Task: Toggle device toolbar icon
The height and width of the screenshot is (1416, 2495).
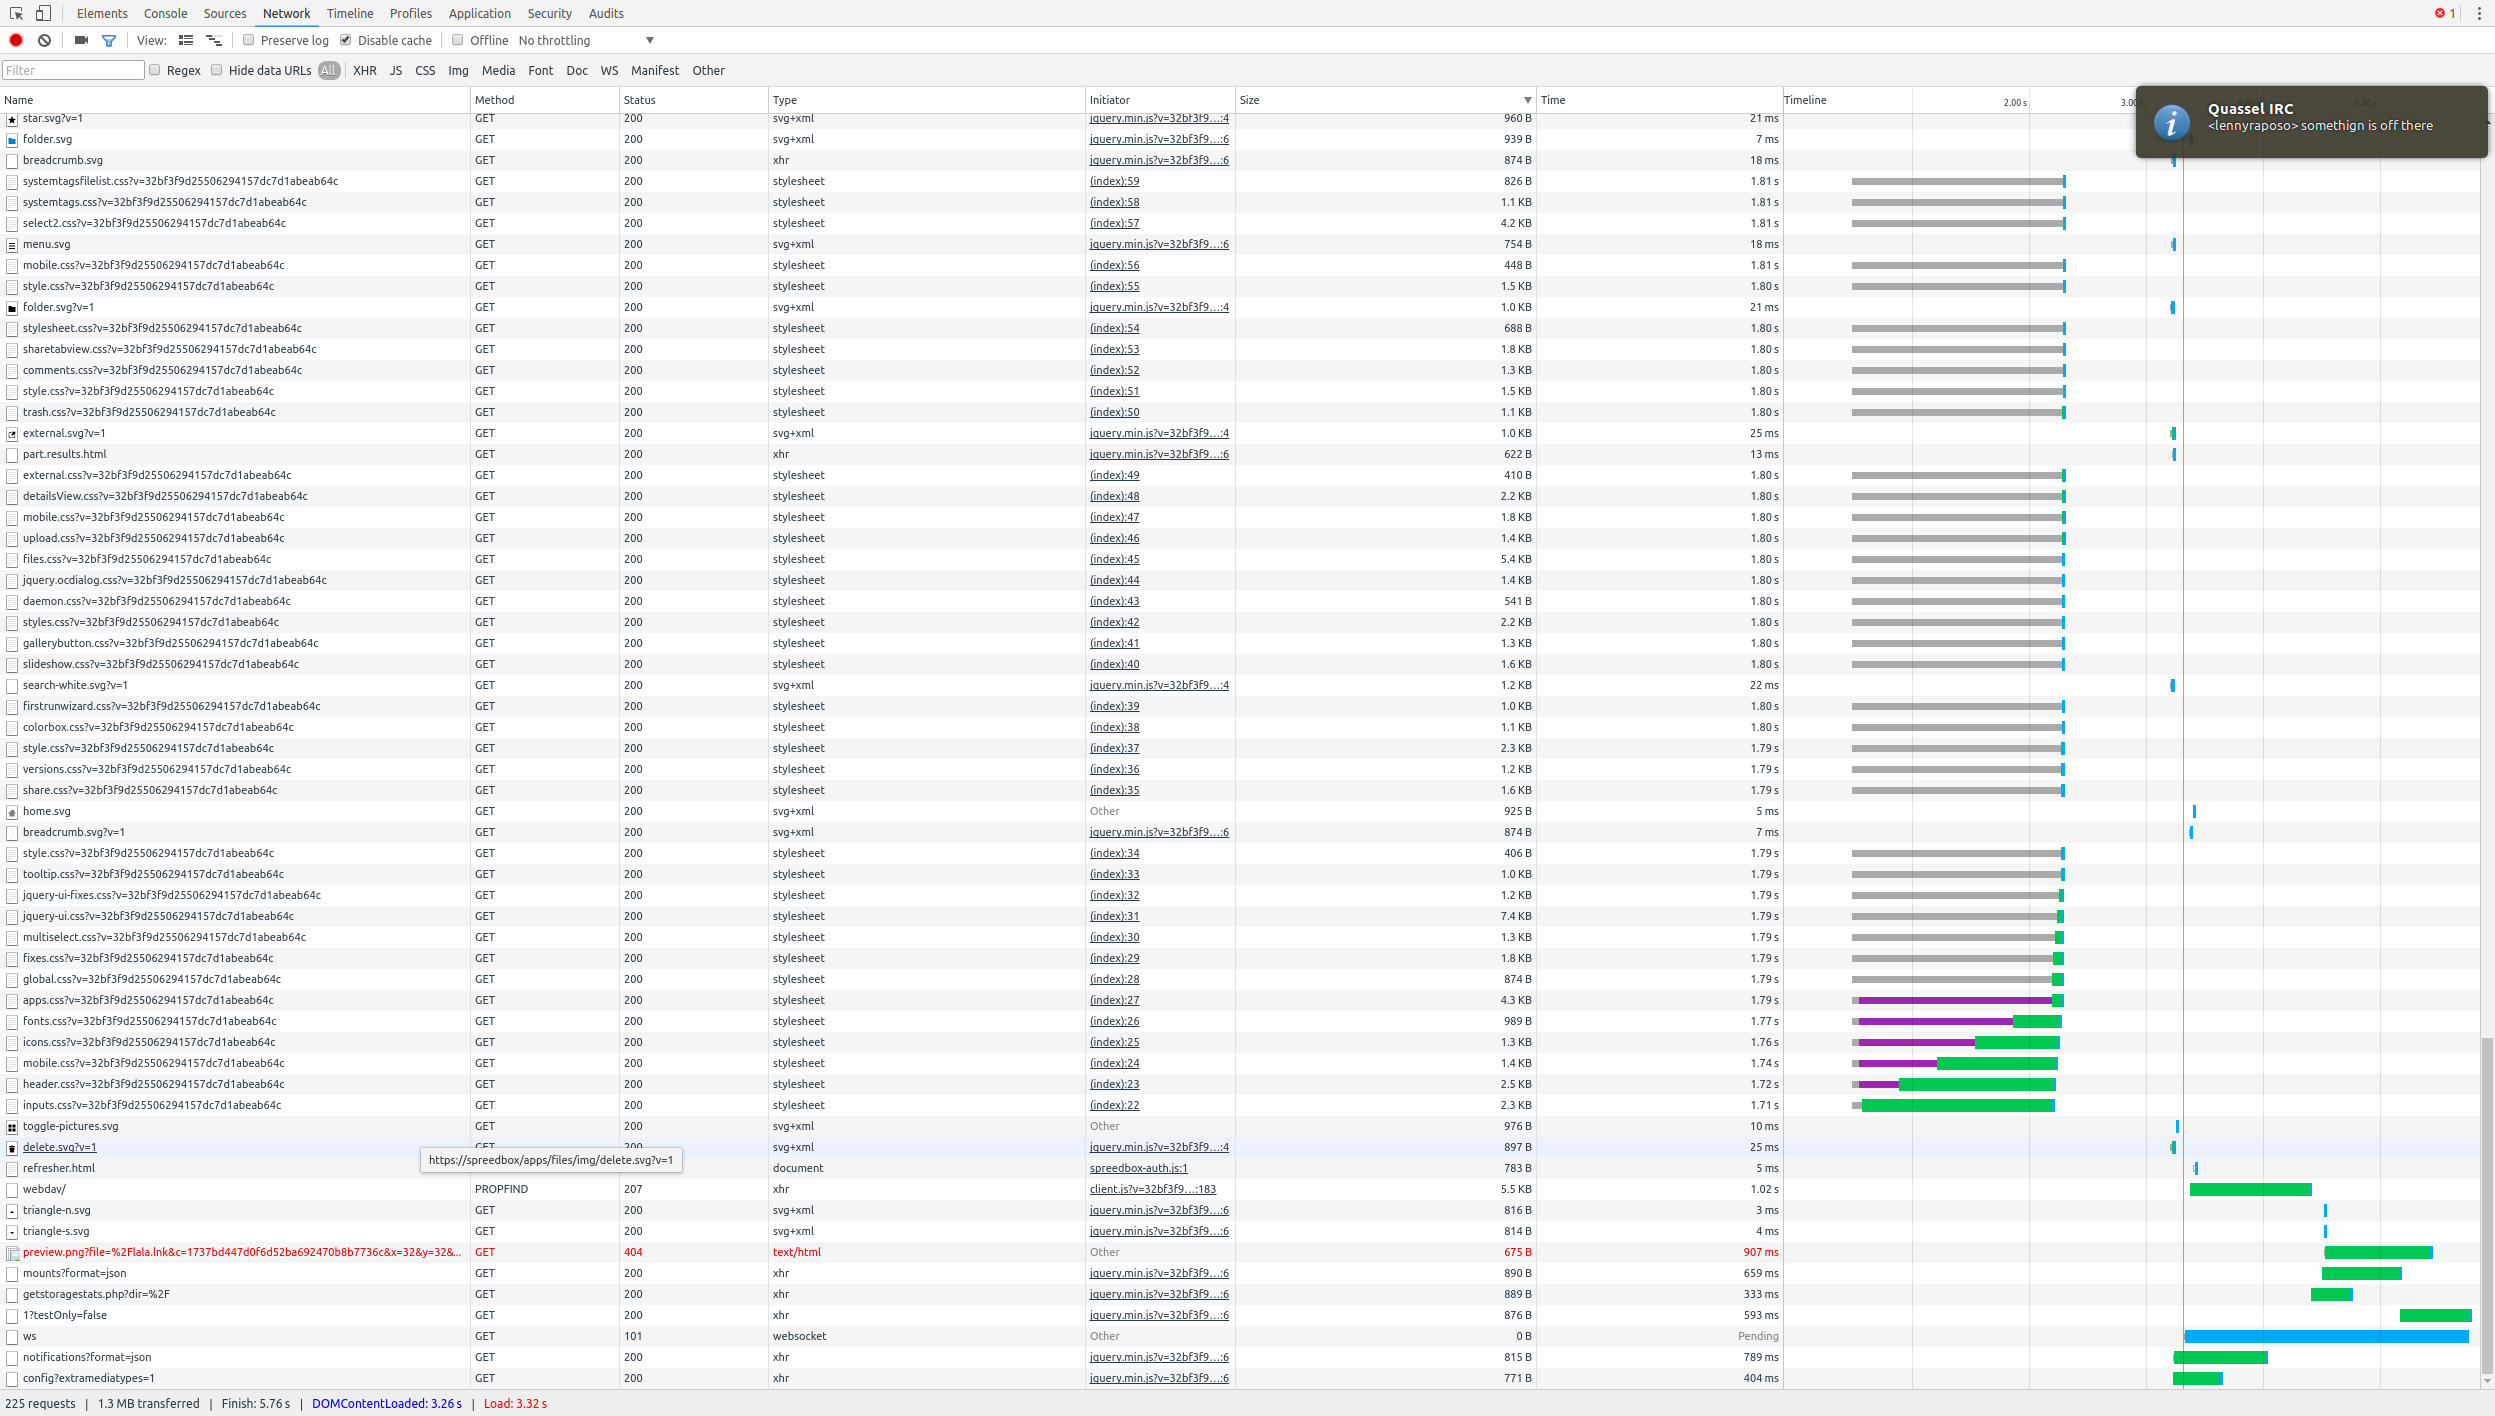Action: [x=43, y=13]
